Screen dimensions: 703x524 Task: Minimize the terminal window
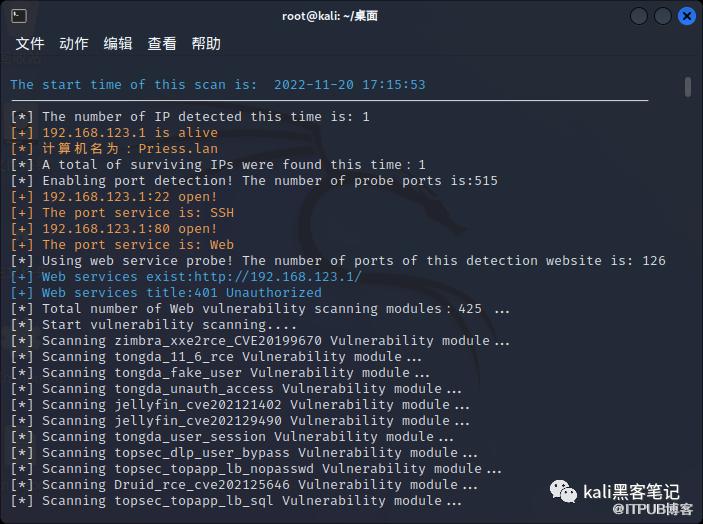[x=639, y=16]
